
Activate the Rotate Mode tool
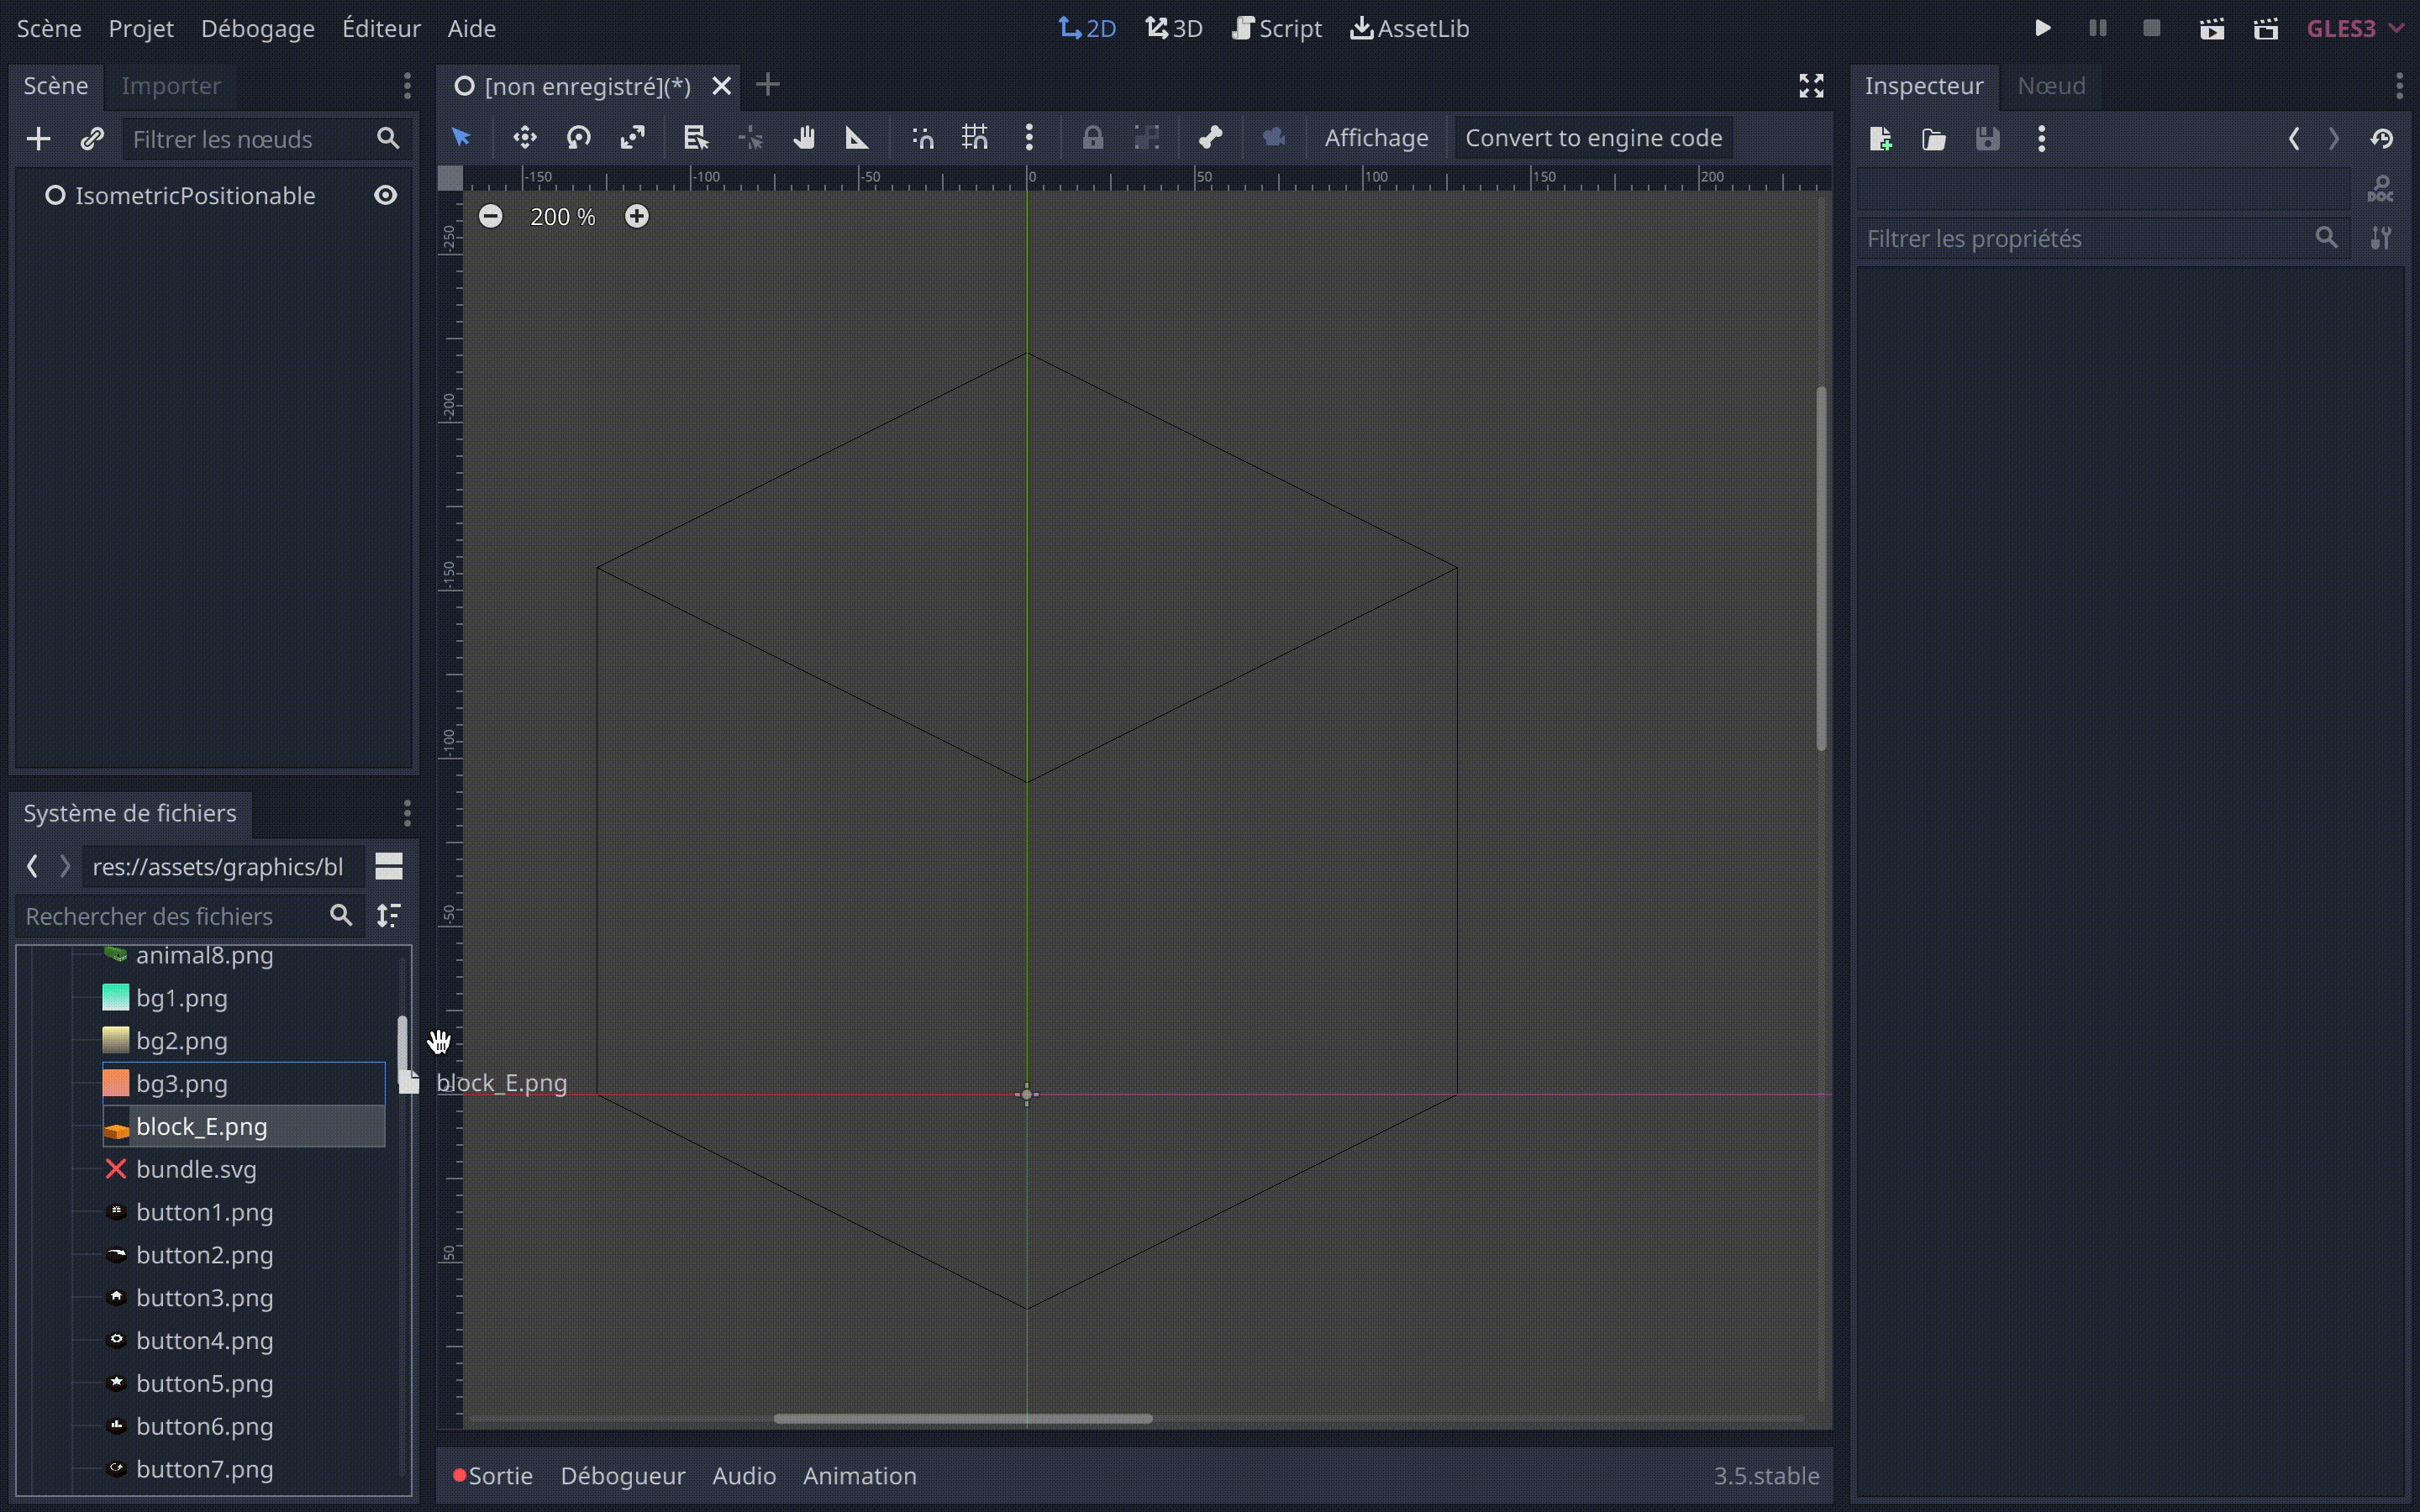[x=579, y=138]
